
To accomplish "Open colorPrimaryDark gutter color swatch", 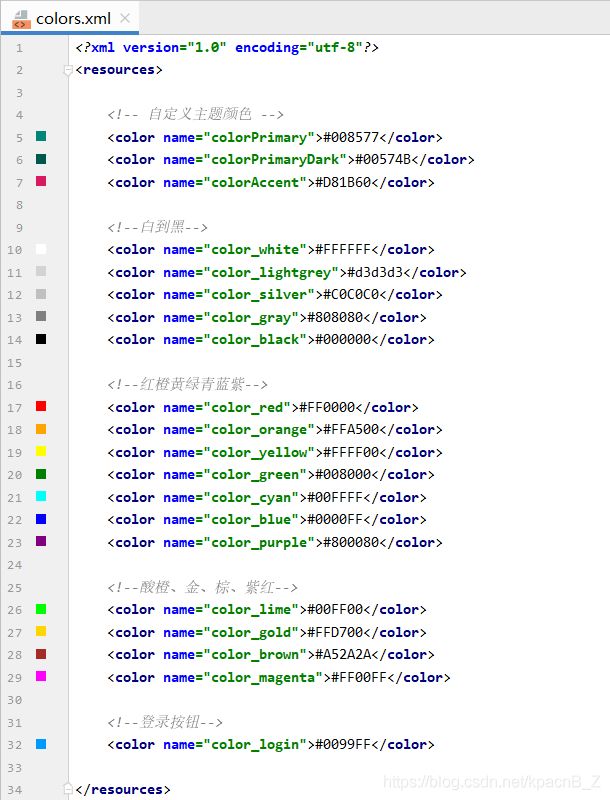I will pyautogui.click(x=41, y=159).
